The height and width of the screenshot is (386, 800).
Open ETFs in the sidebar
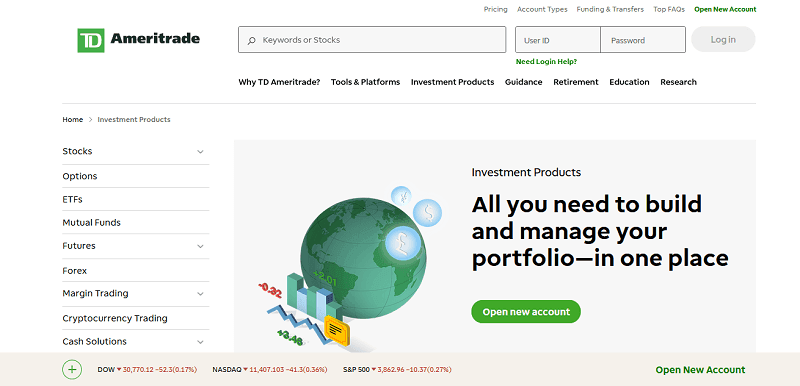(72, 199)
